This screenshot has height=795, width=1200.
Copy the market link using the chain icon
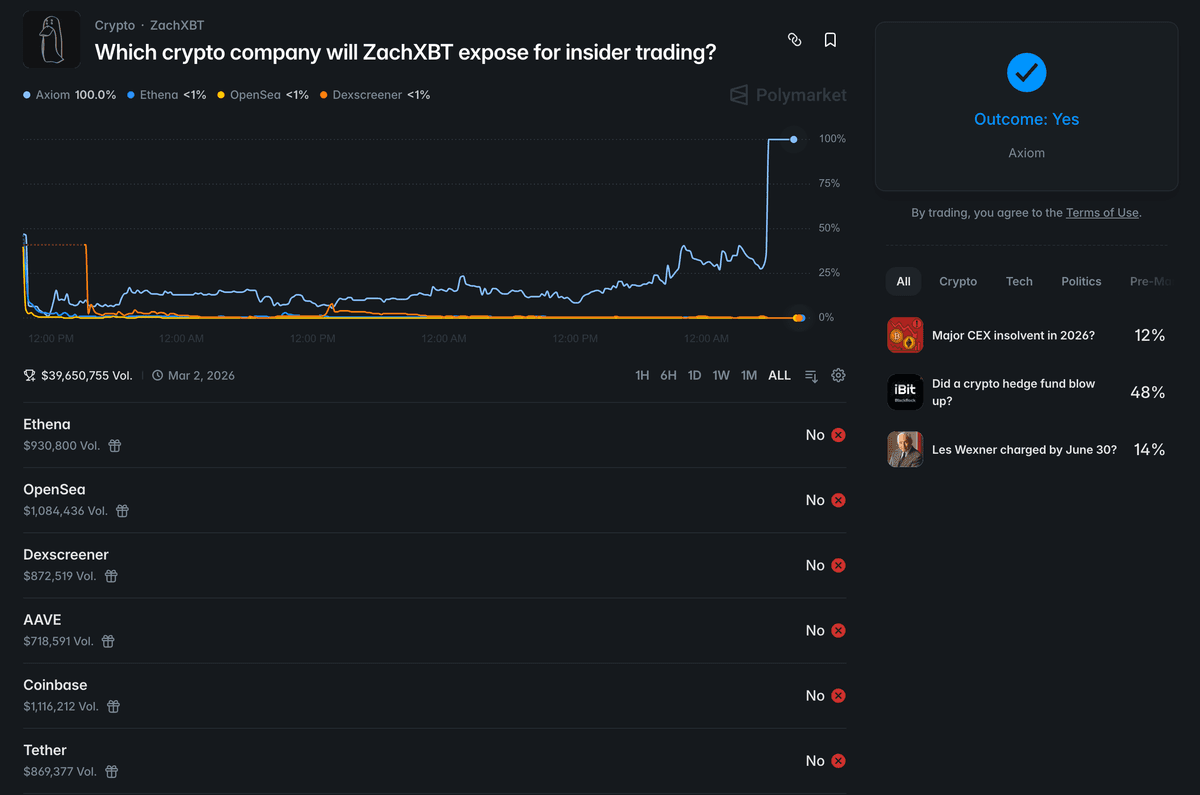pyautogui.click(x=794, y=39)
